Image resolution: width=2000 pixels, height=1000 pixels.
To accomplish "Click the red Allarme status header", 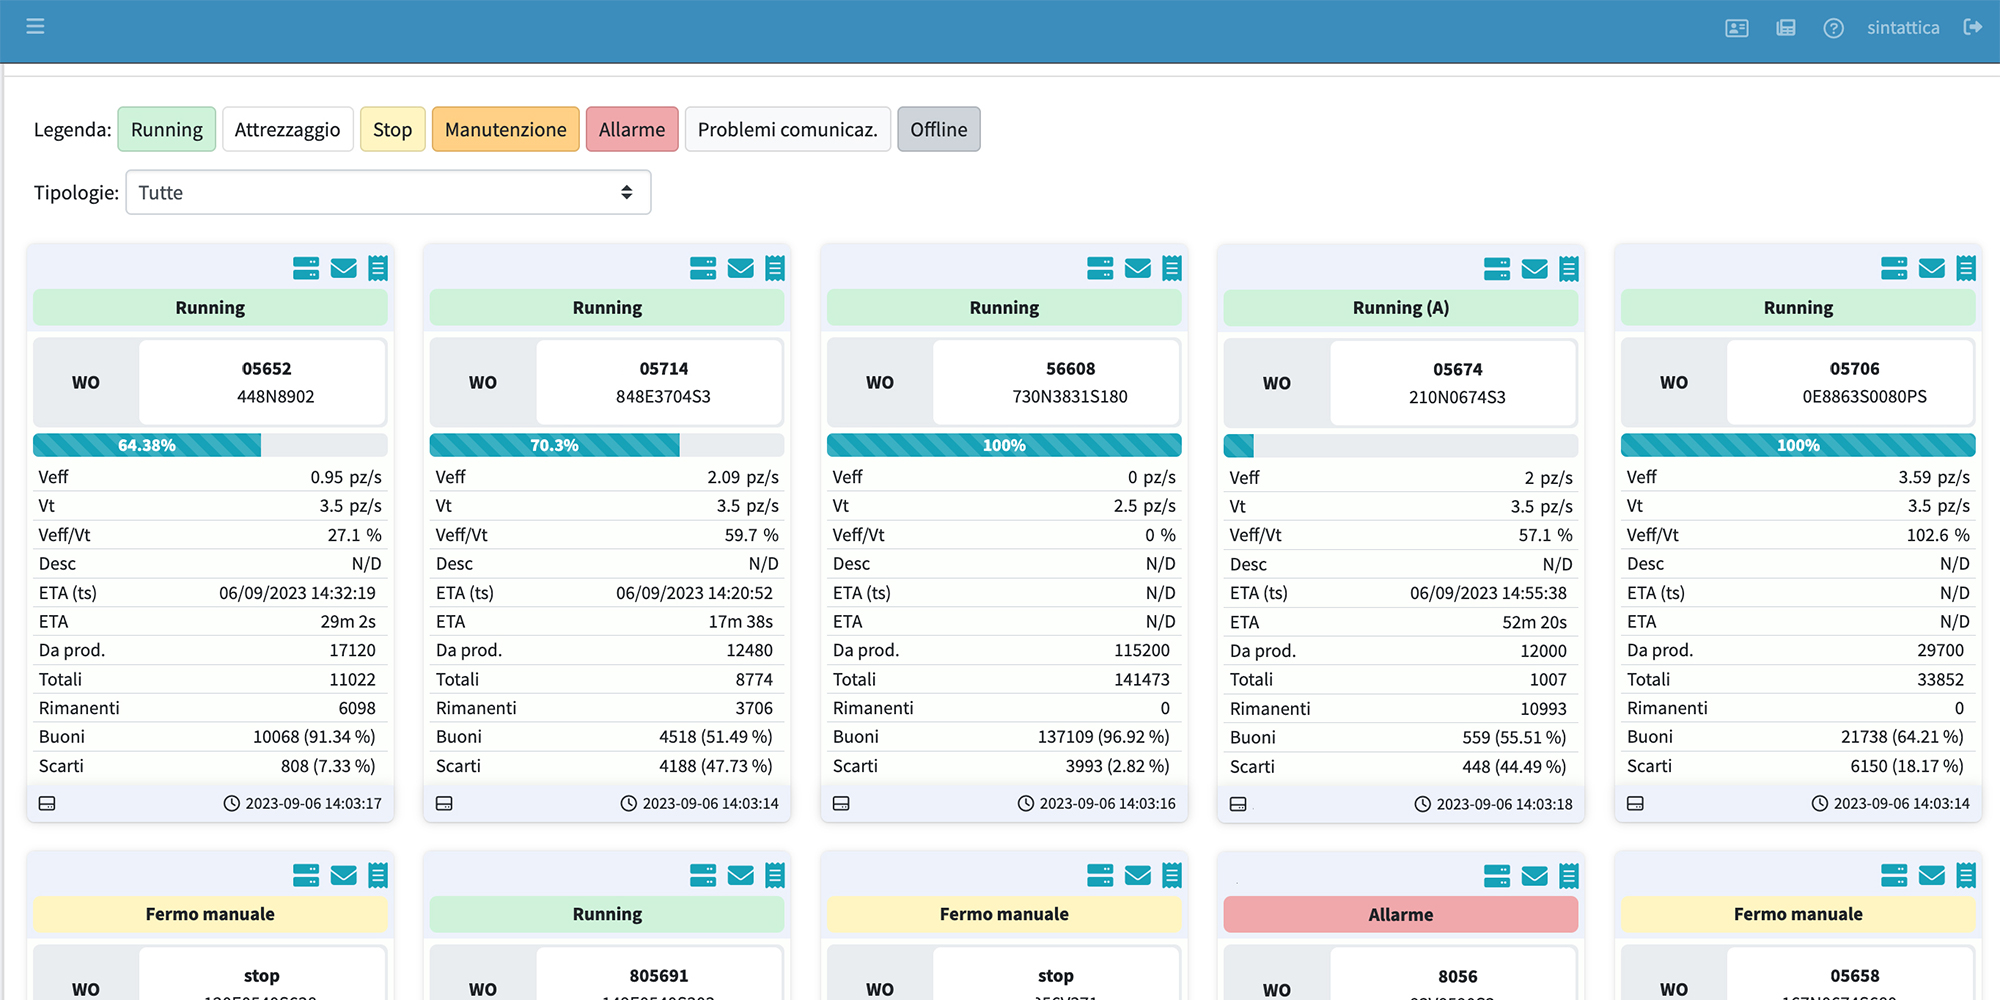I will [1400, 915].
